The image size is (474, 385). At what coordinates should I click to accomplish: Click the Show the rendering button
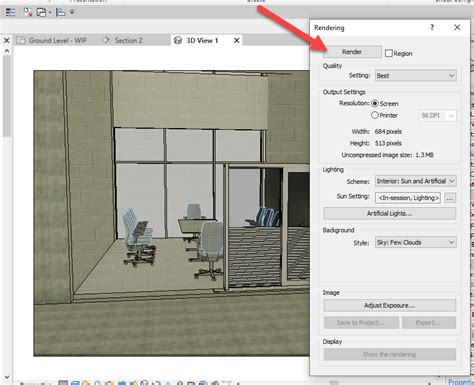tap(390, 354)
